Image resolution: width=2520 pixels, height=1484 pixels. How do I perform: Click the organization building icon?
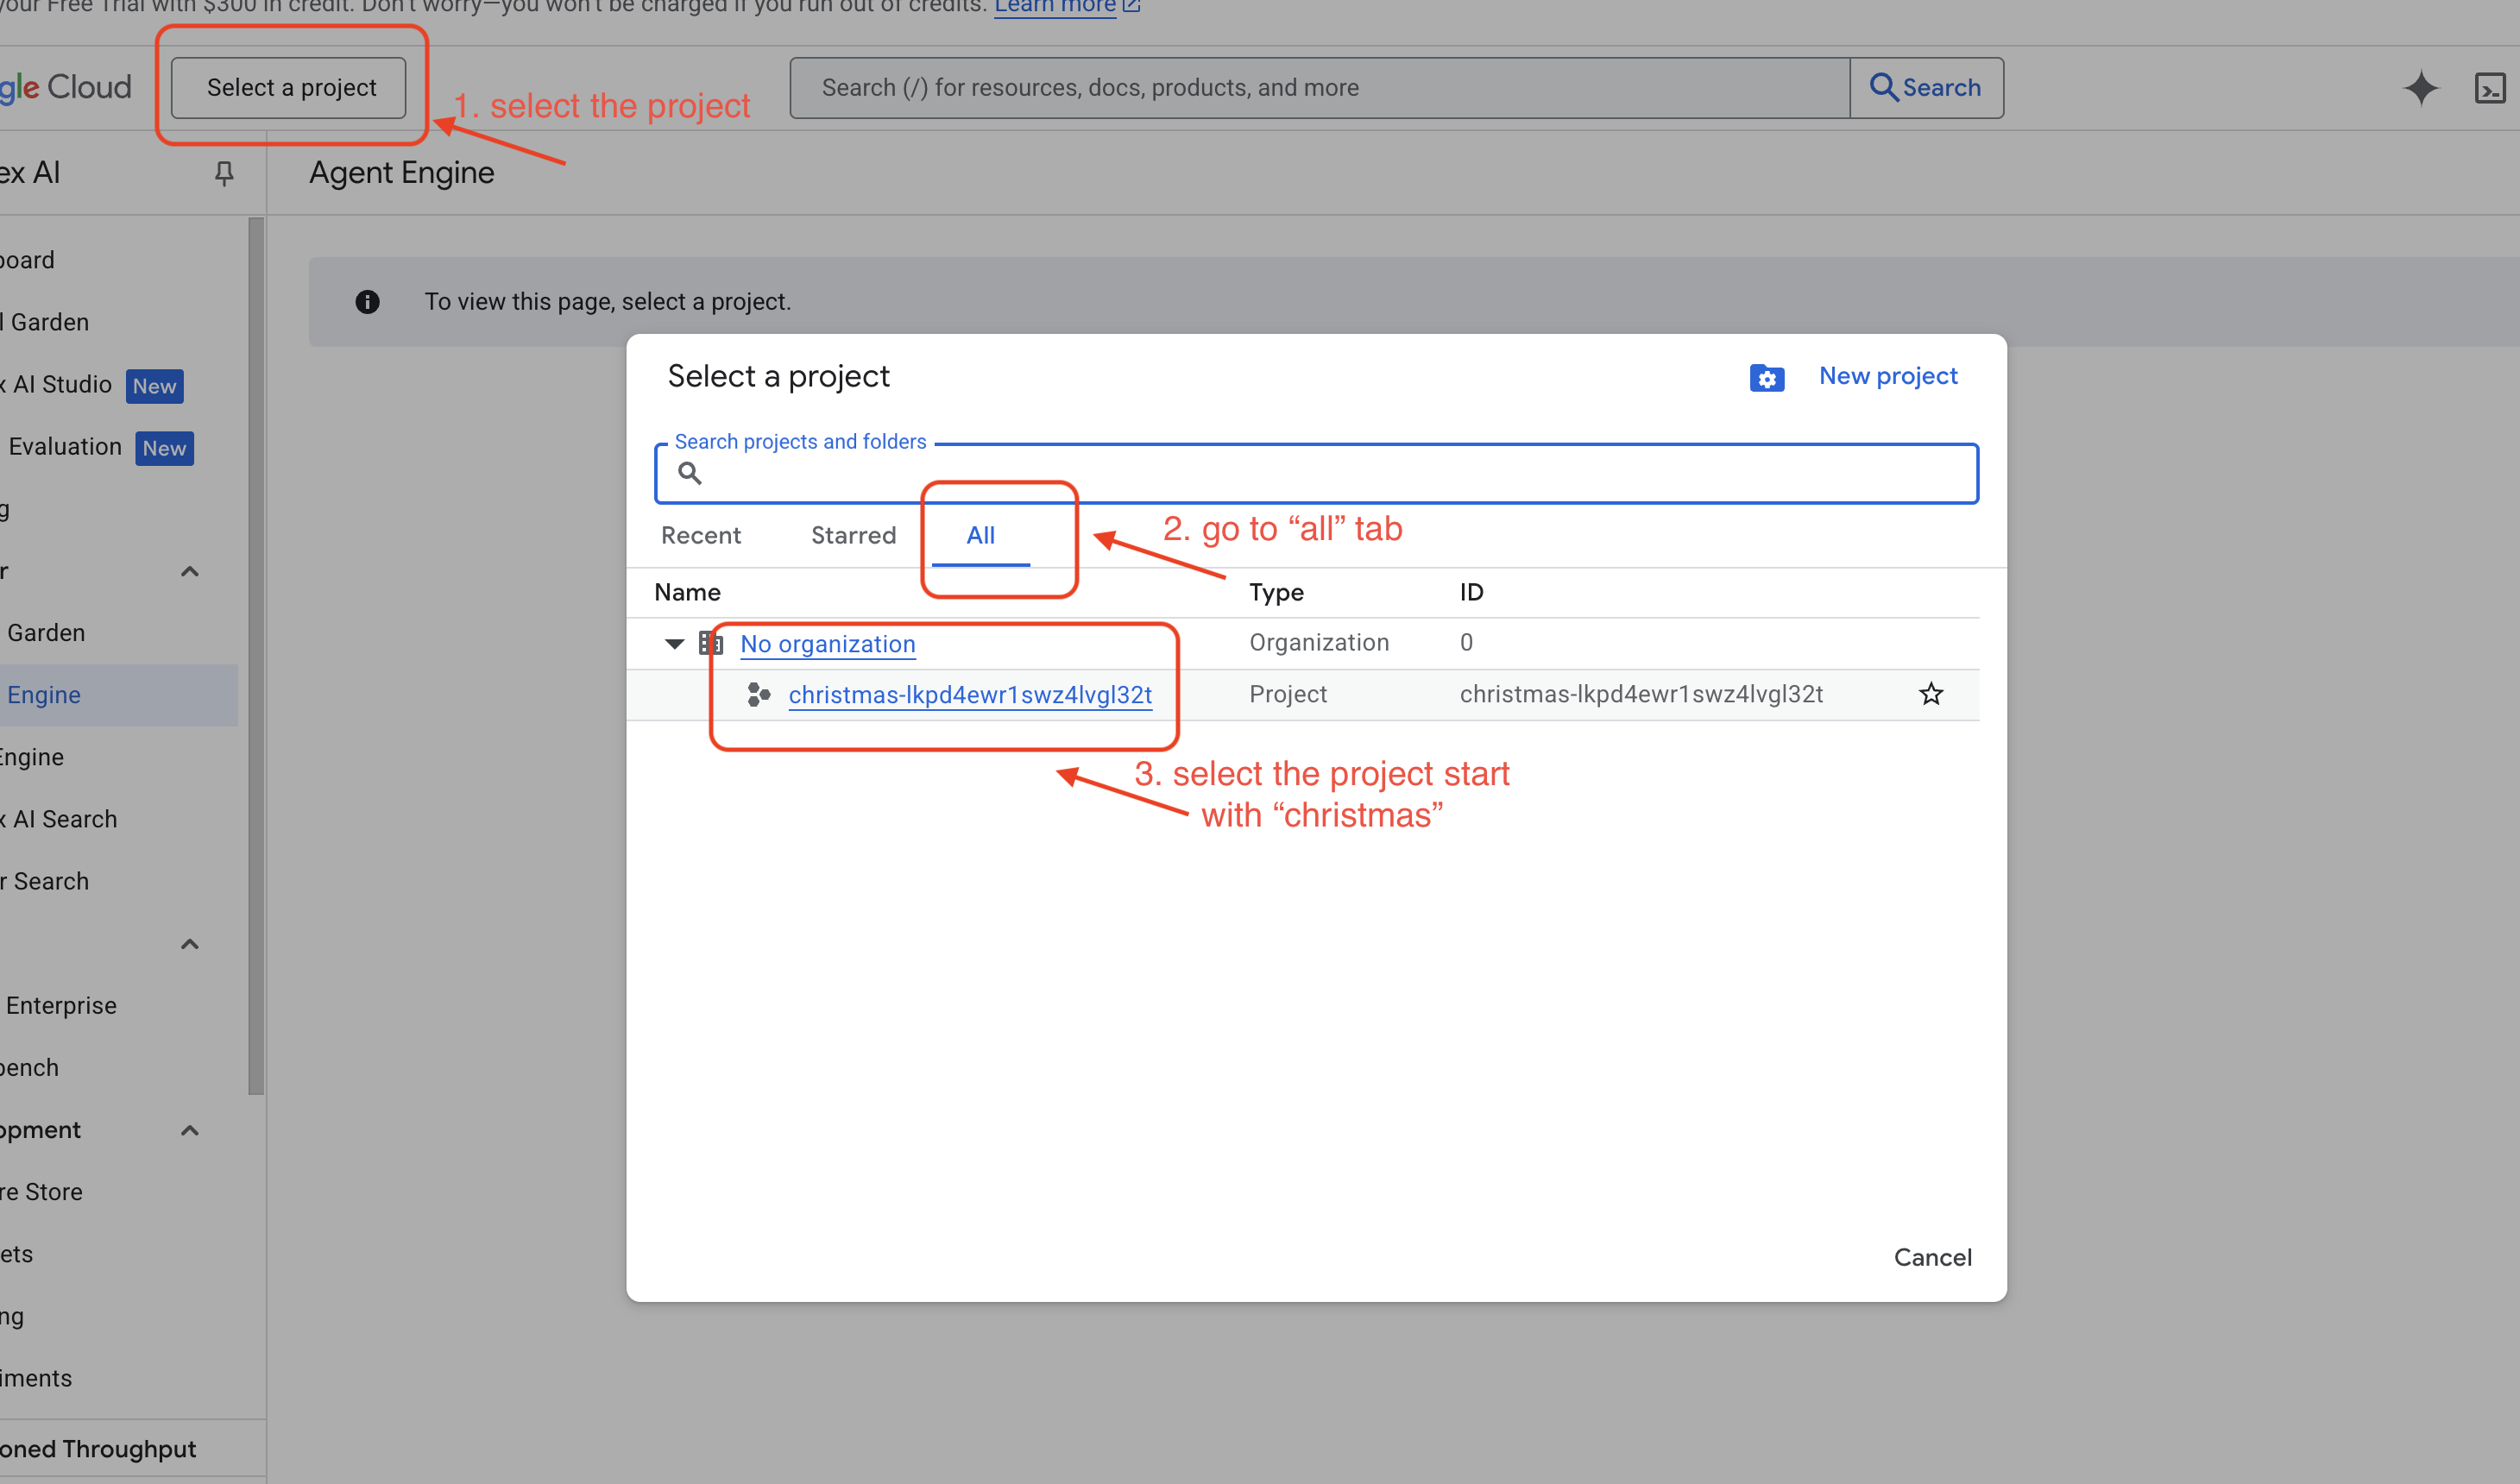point(710,643)
